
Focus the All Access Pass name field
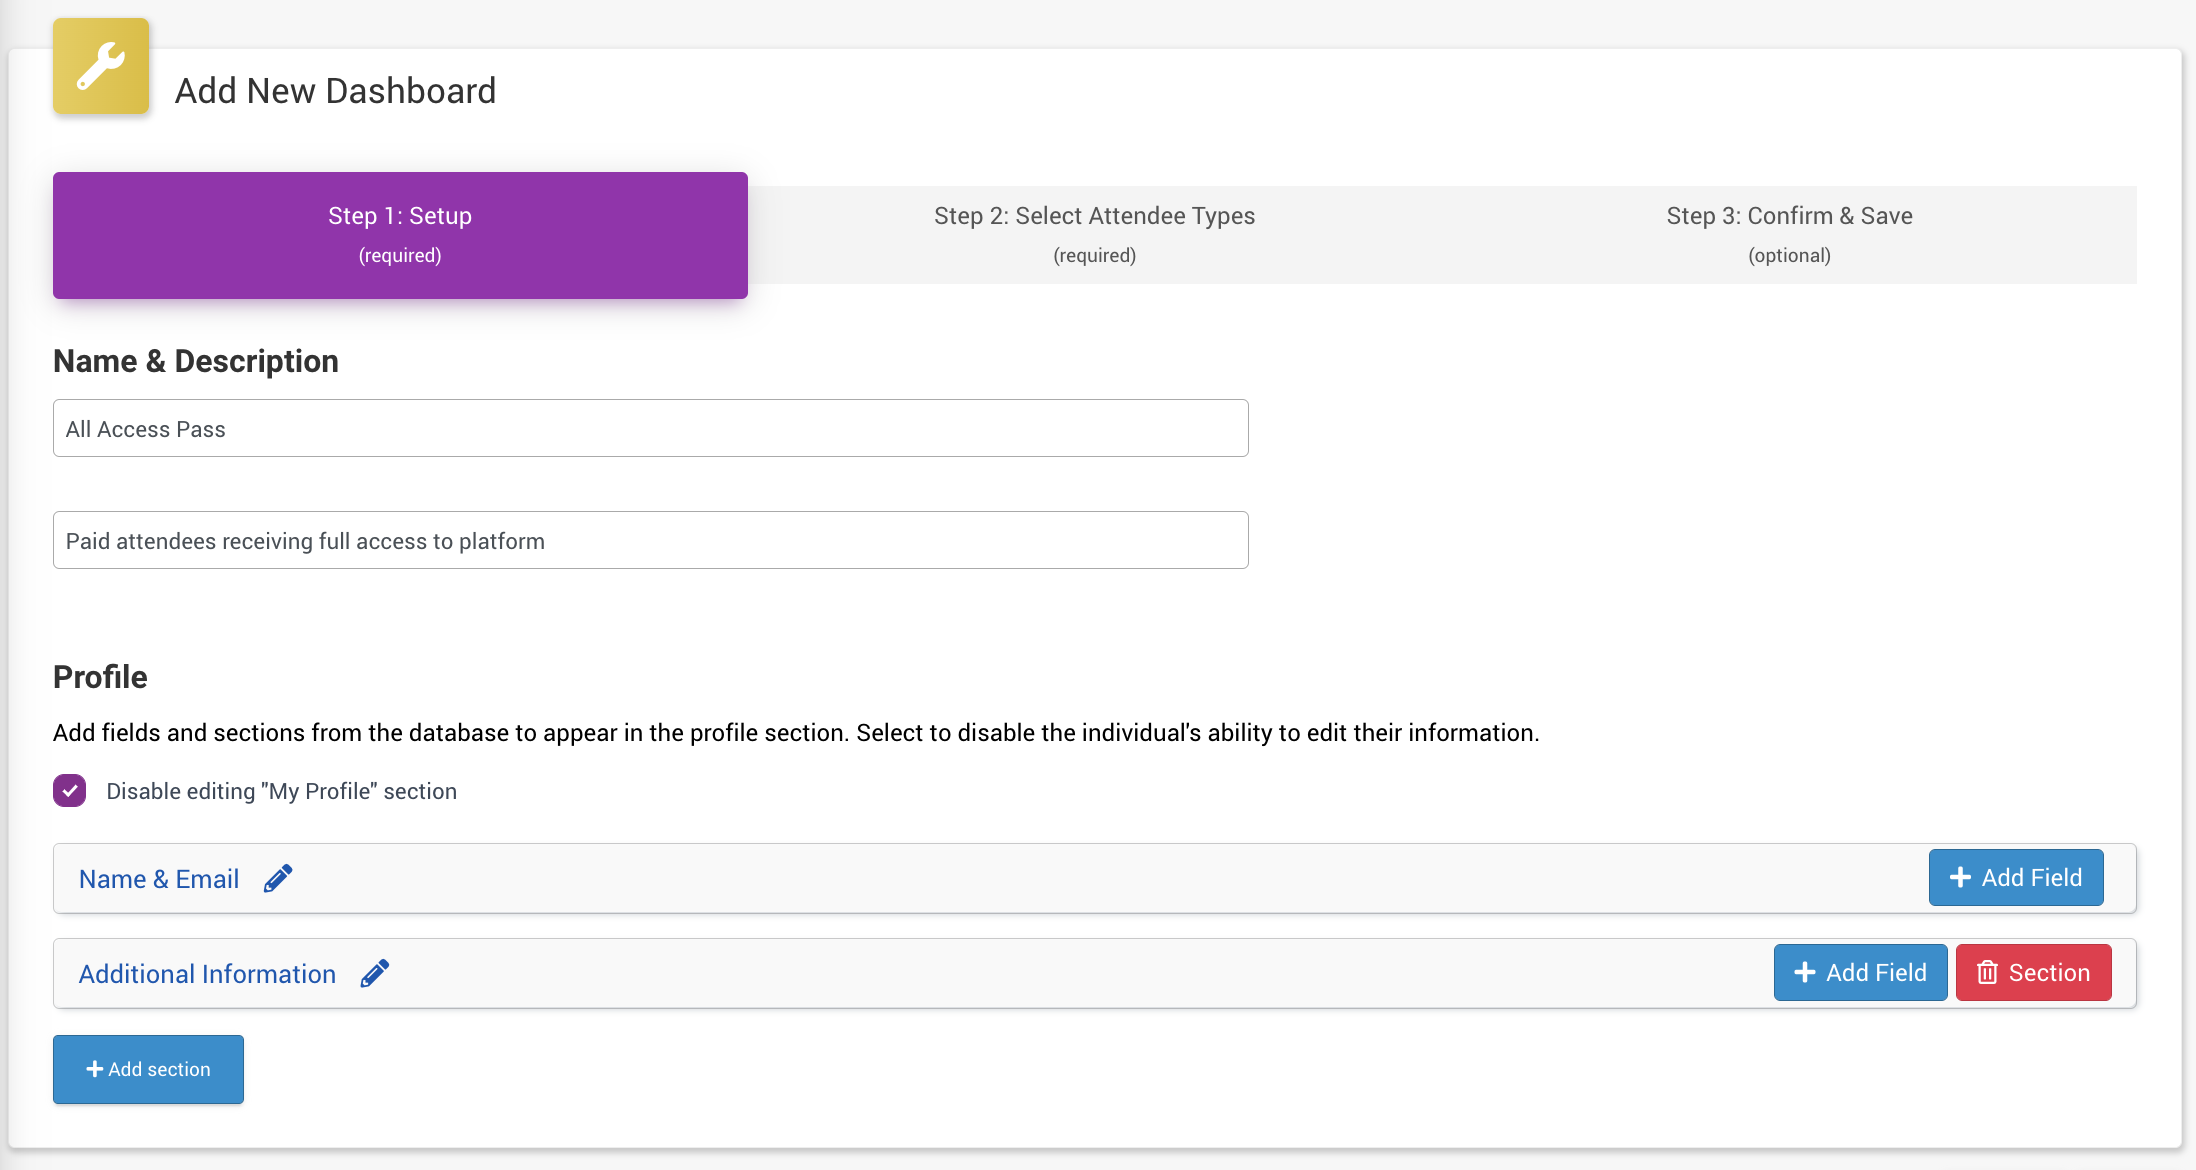point(650,428)
